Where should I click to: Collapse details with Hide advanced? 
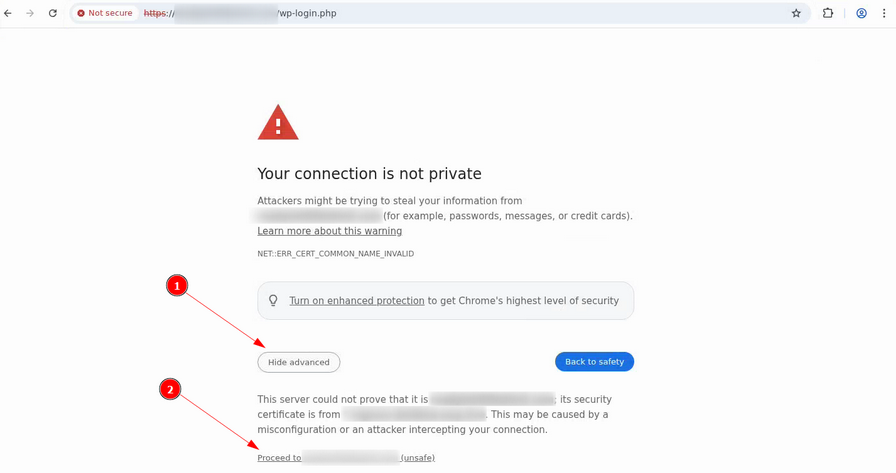click(298, 362)
